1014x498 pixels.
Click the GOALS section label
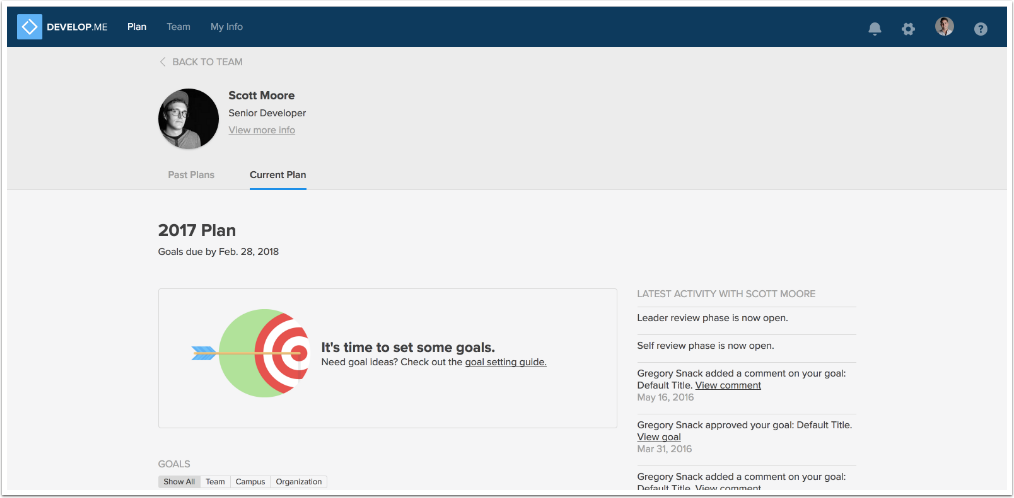174,464
